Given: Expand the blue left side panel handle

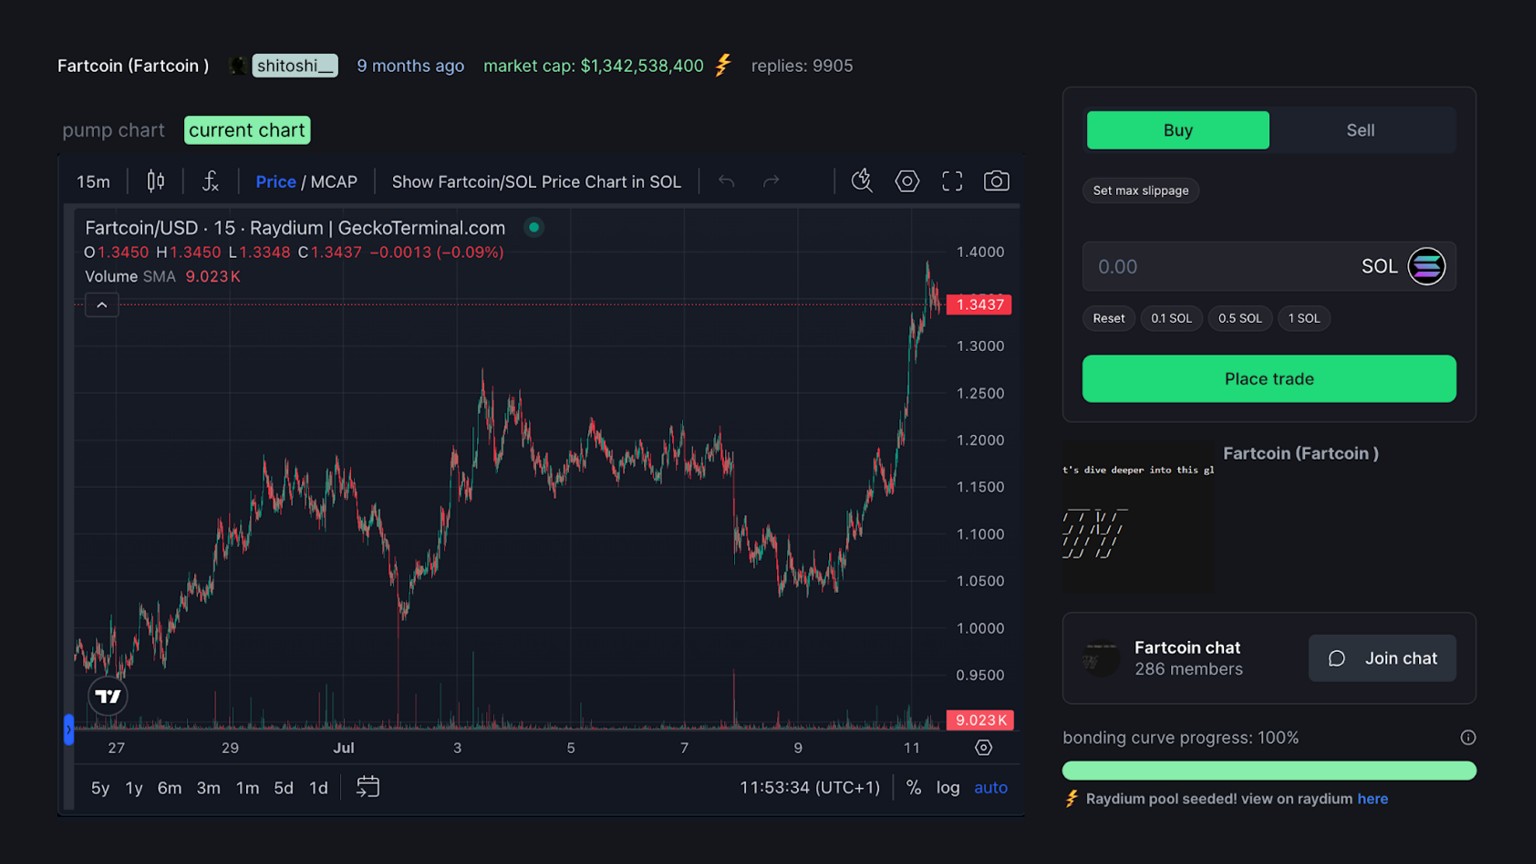Looking at the screenshot, I should pos(69,729).
